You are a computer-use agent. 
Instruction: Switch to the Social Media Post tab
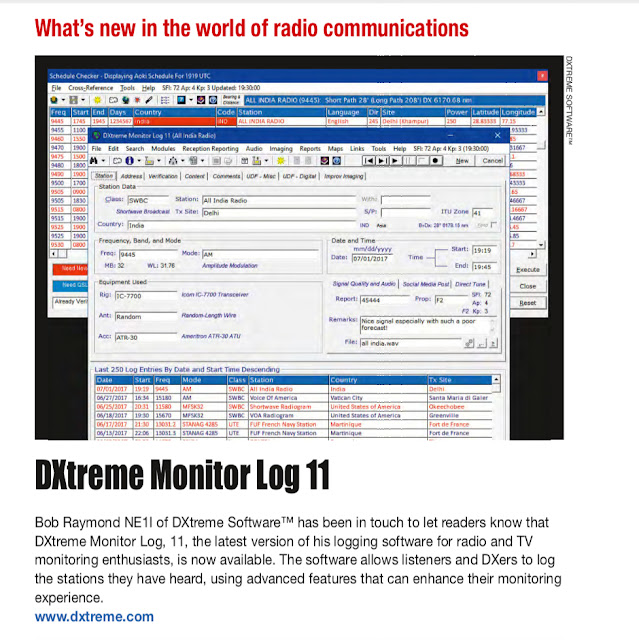(426, 284)
